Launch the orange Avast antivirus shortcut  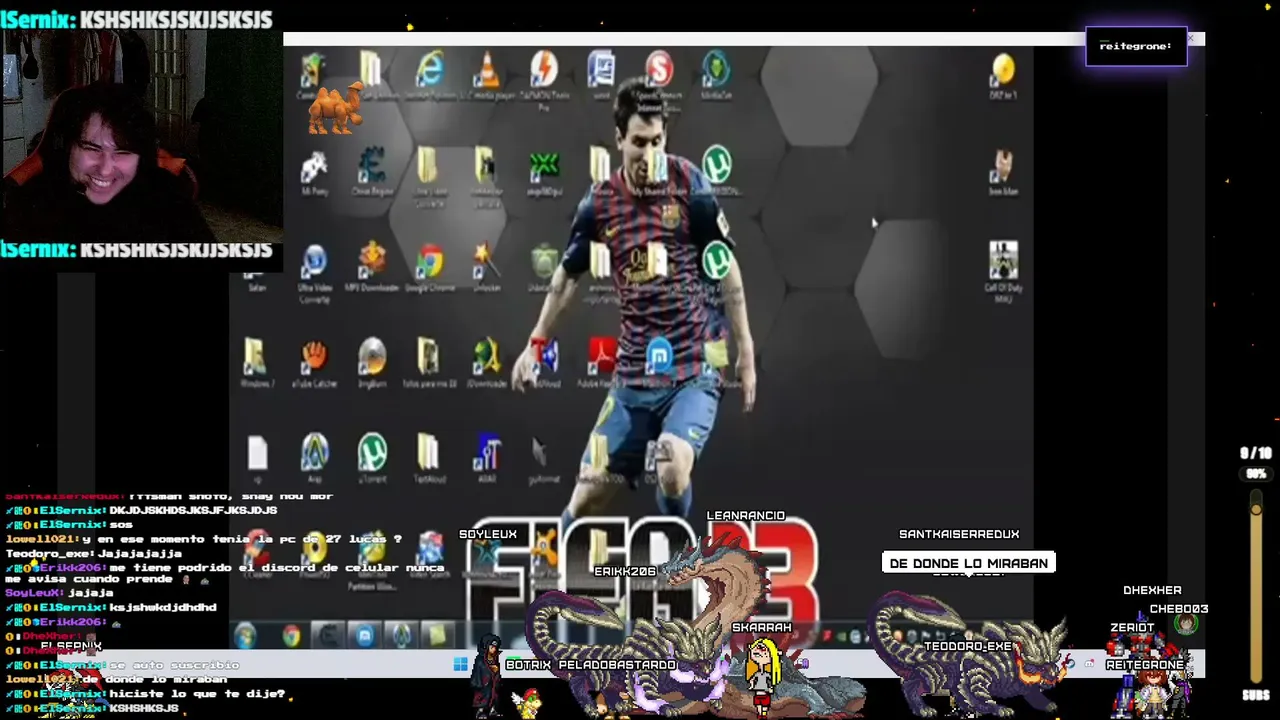(544, 548)
